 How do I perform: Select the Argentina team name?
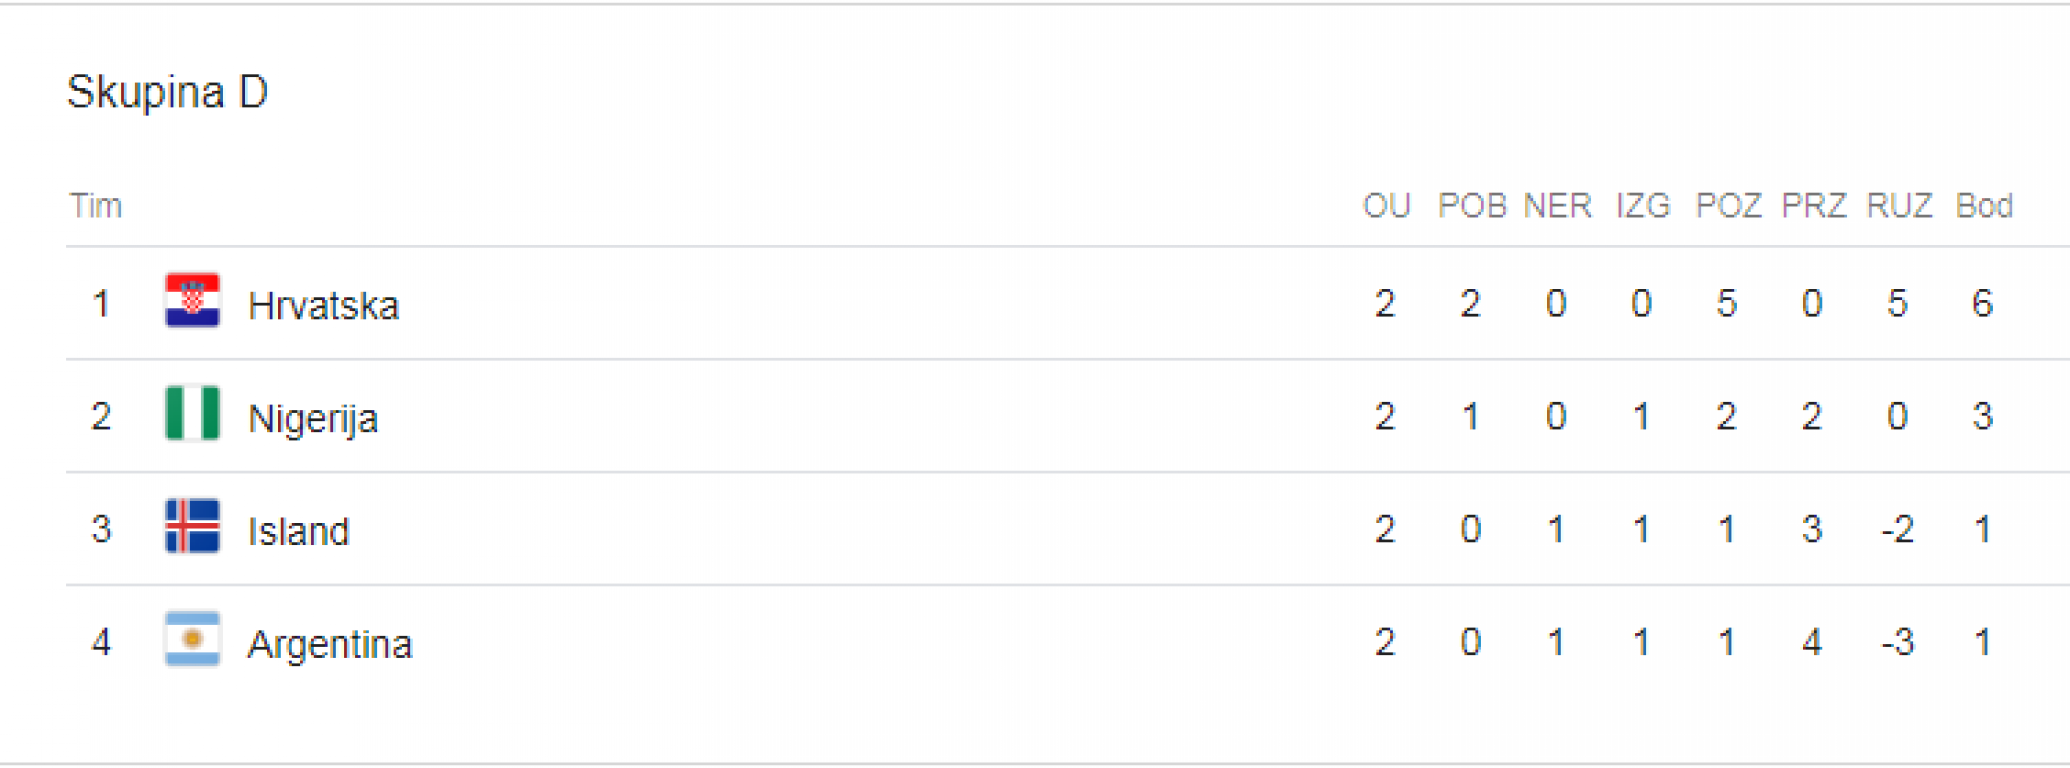click(330, 644)
